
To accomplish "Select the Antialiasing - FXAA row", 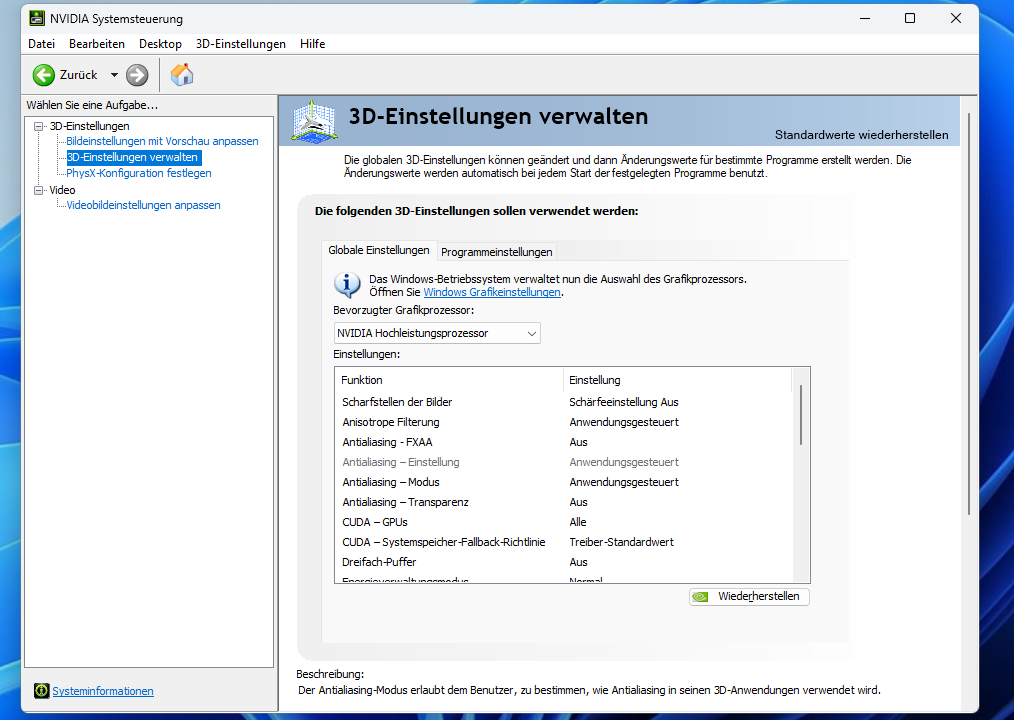I will [563, 442].
